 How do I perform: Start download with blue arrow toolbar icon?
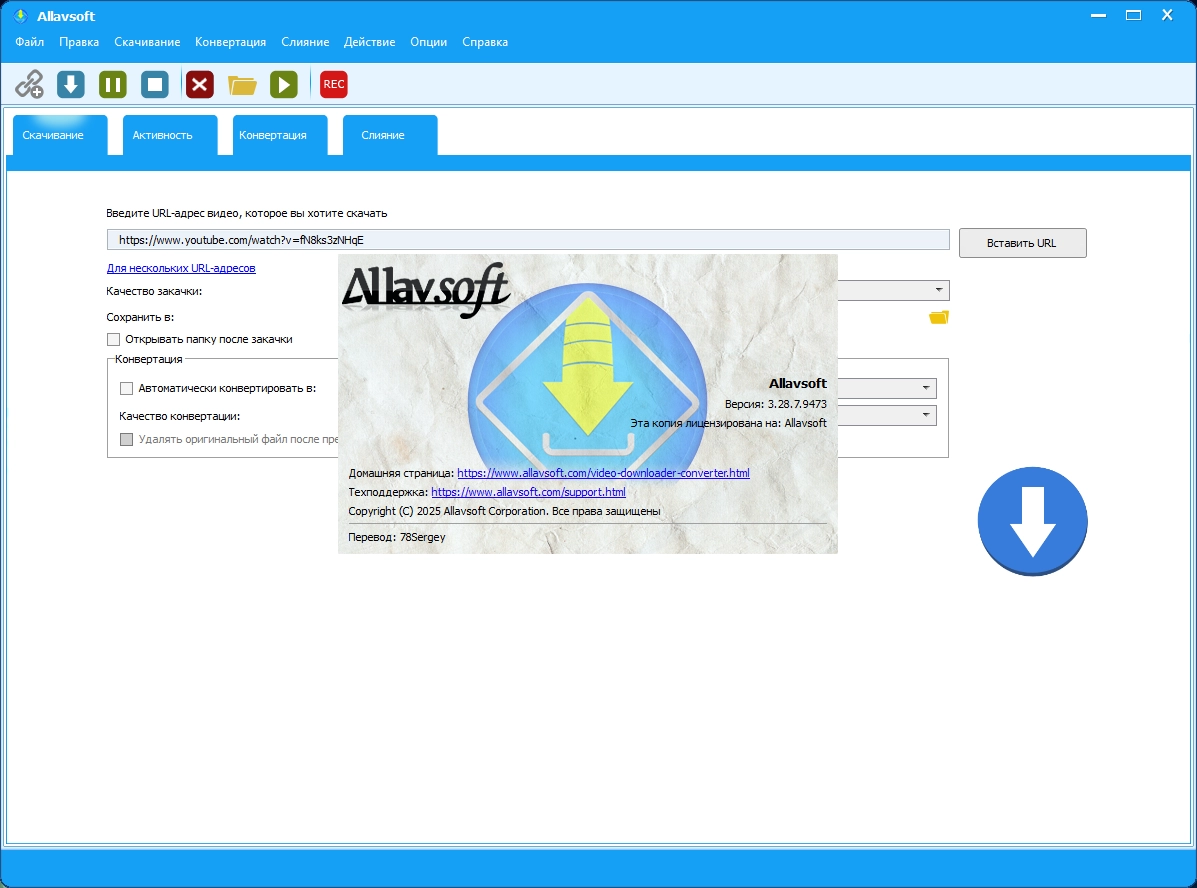coord(71,84)
